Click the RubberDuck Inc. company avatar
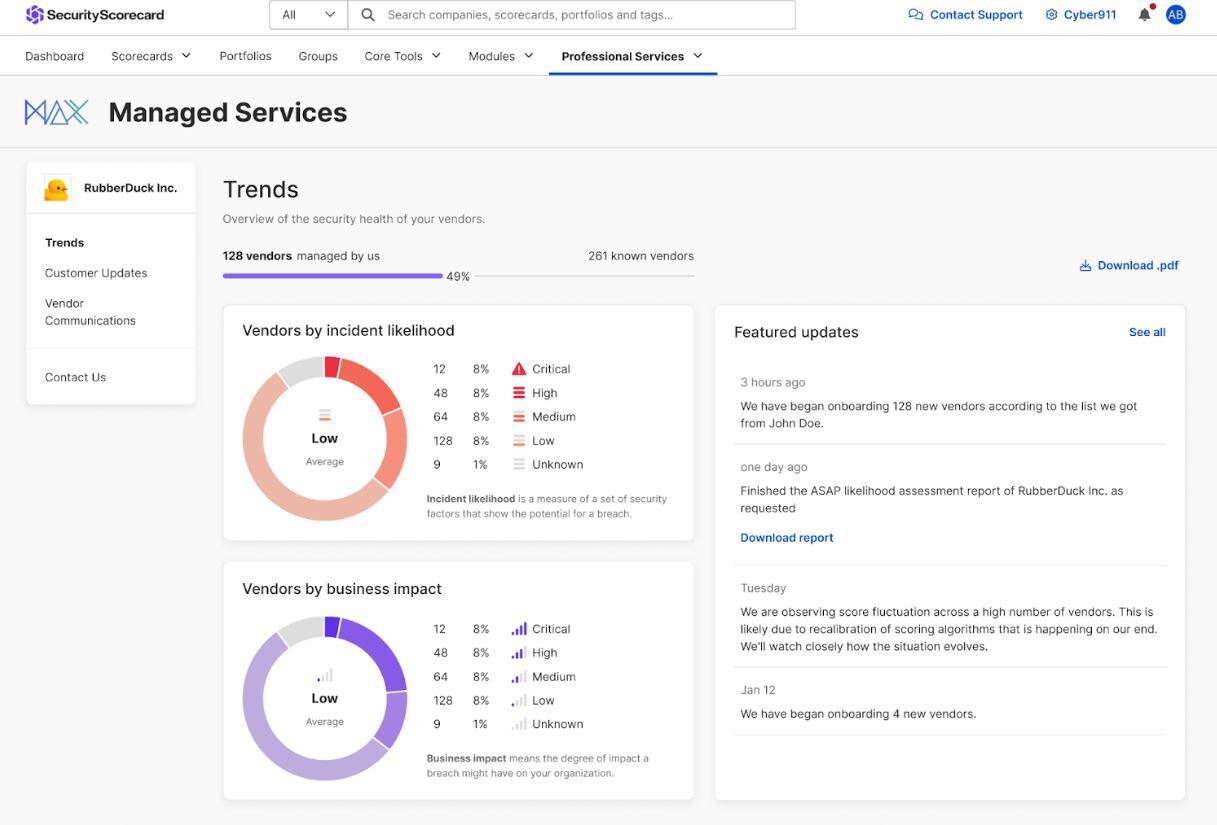The height and width of the screenshot is (825, 1217). click(57, 187)
